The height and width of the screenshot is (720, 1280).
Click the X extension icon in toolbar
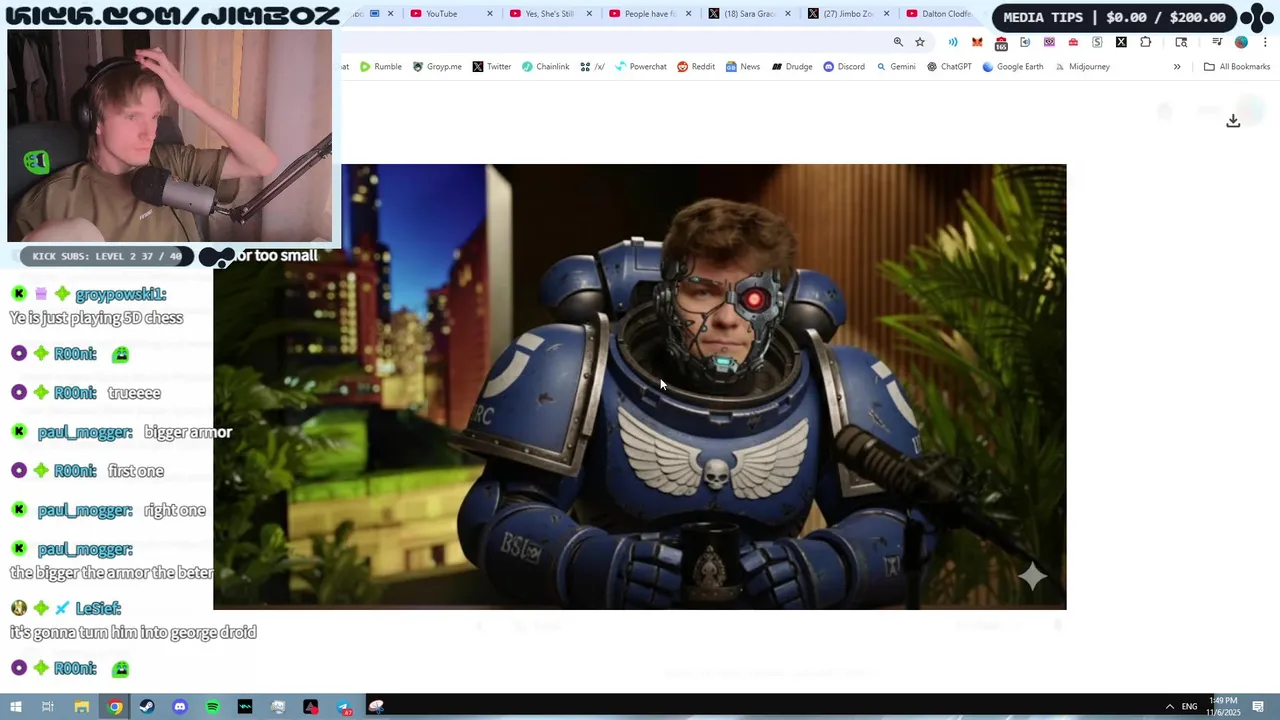coord(1121,42)
